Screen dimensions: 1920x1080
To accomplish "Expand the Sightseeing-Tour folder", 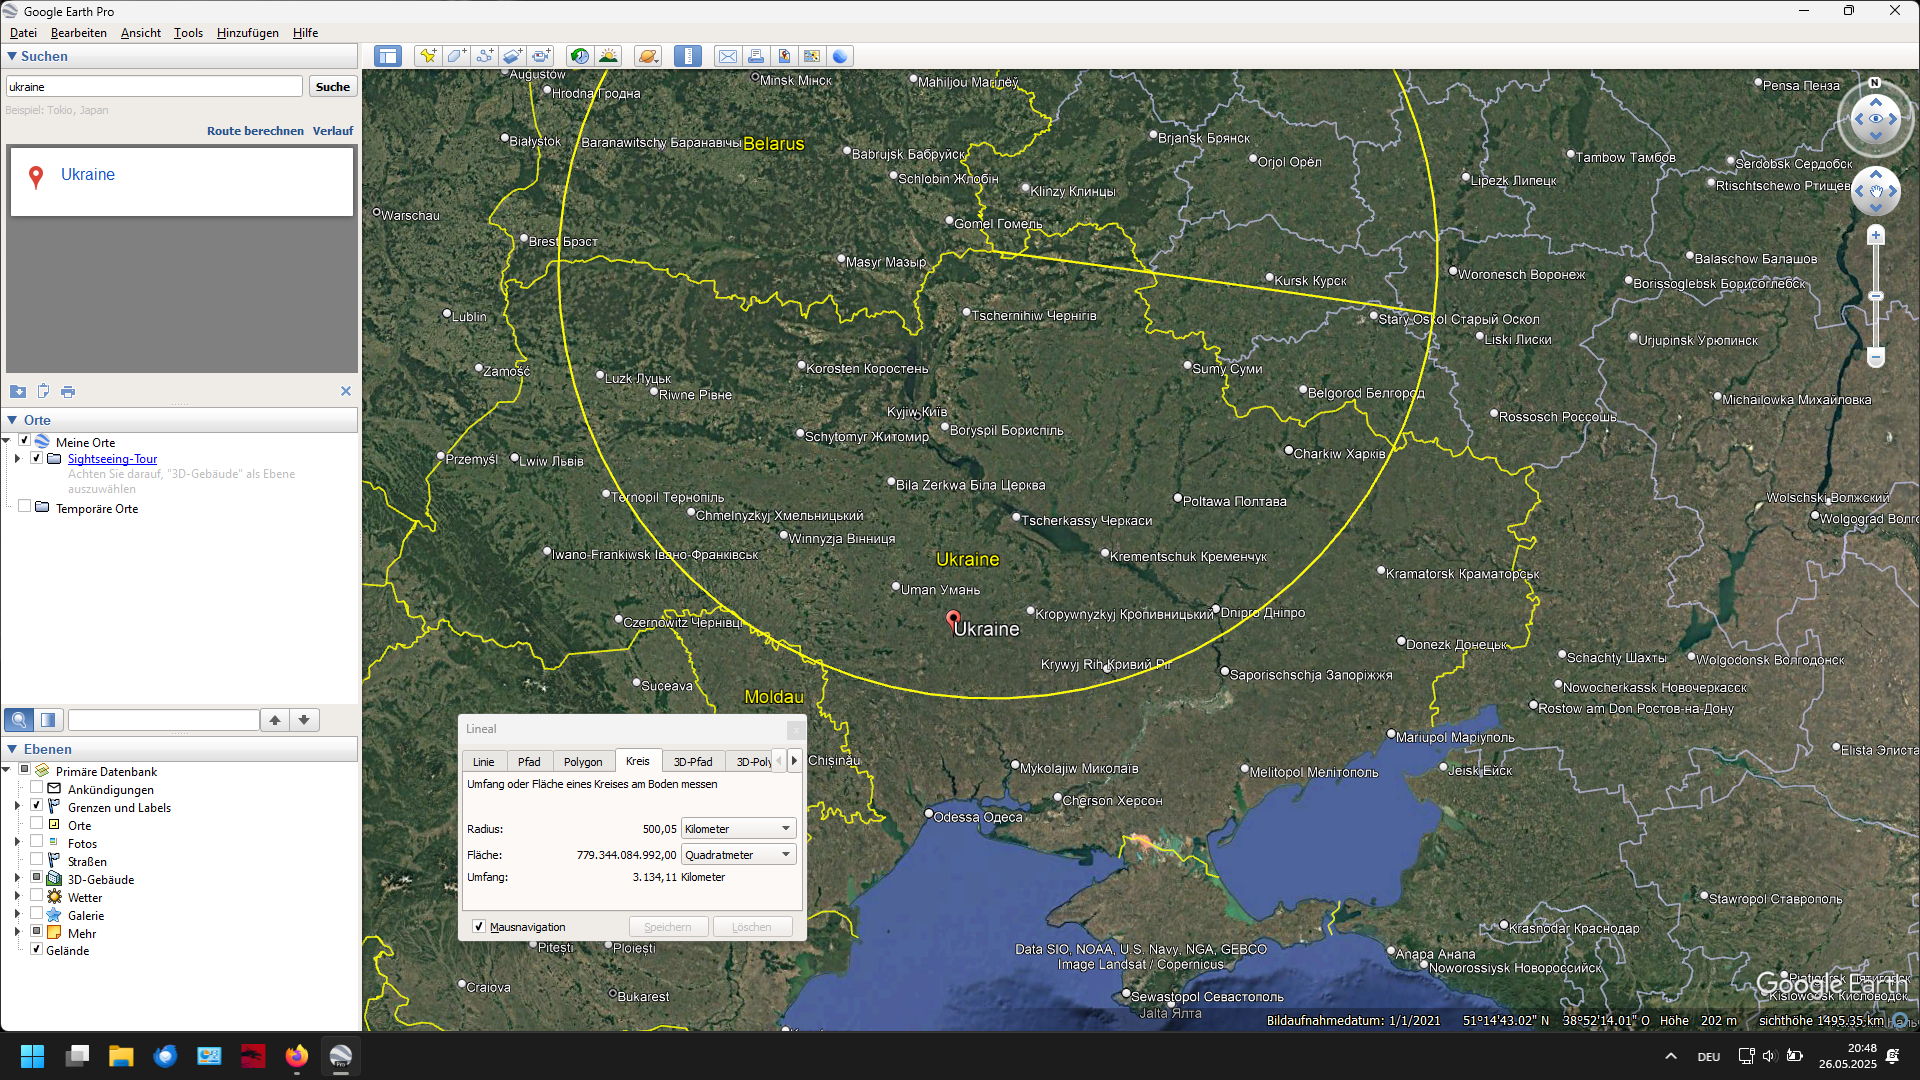I will point(17,459).
